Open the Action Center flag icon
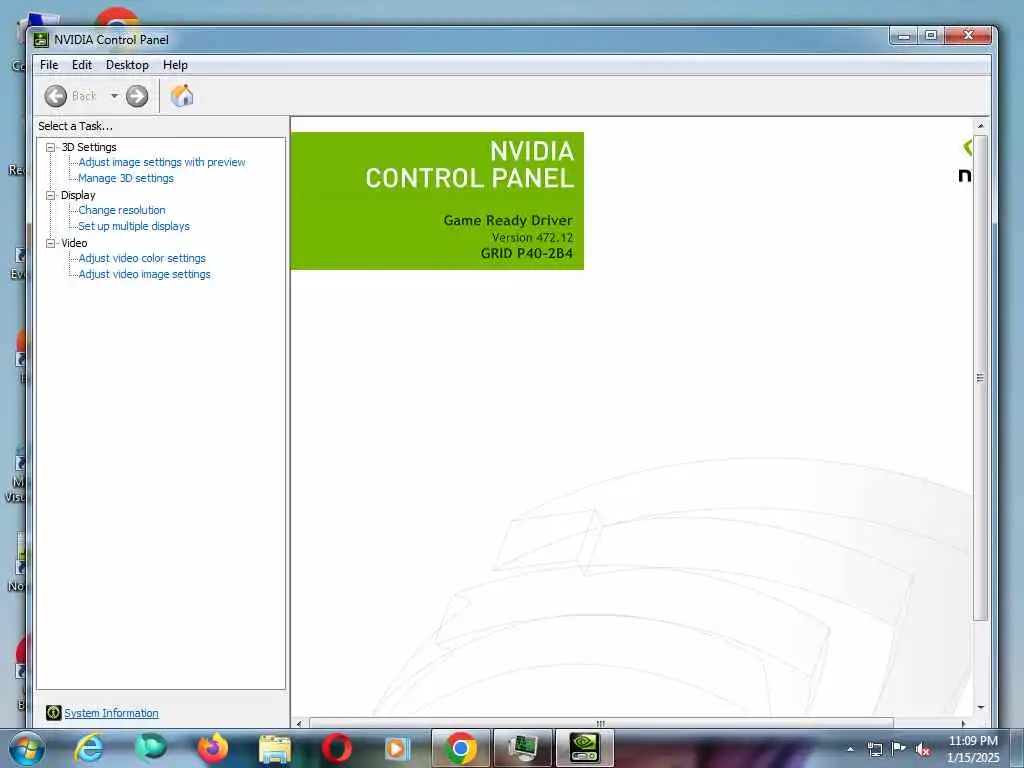Image resolution: width=1024 pixels, height=768 pixels. [899, 749]
